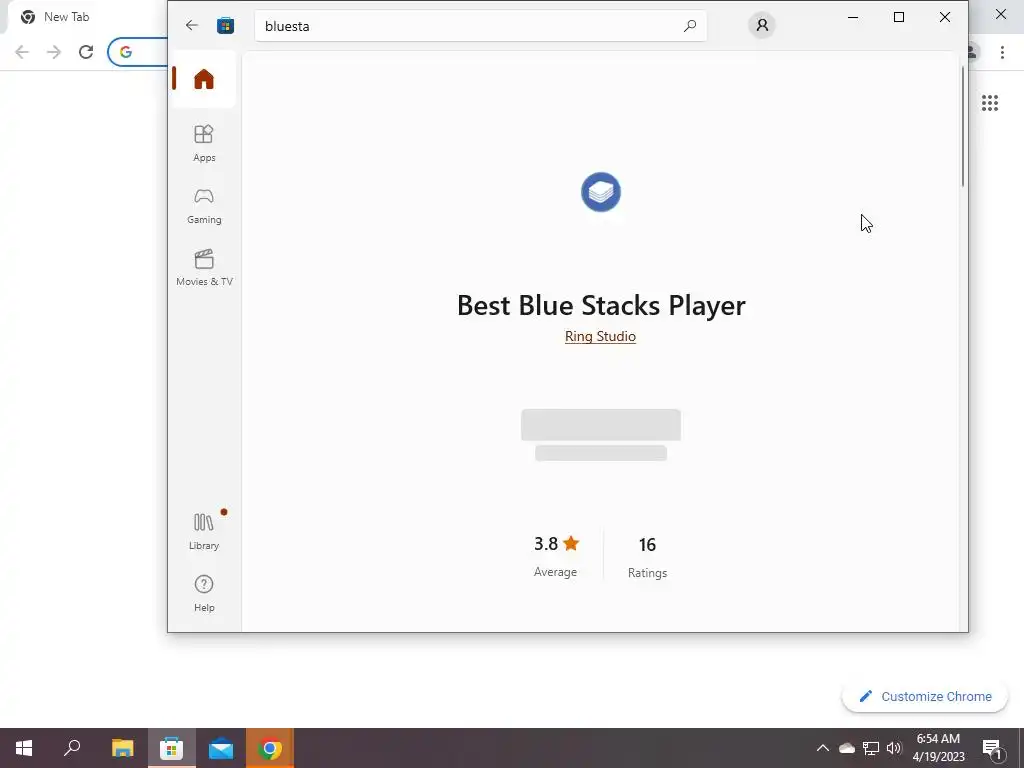Click Chrome's back navigation arrow
The image size is (1024, 768).
click(x=22, y=52)
